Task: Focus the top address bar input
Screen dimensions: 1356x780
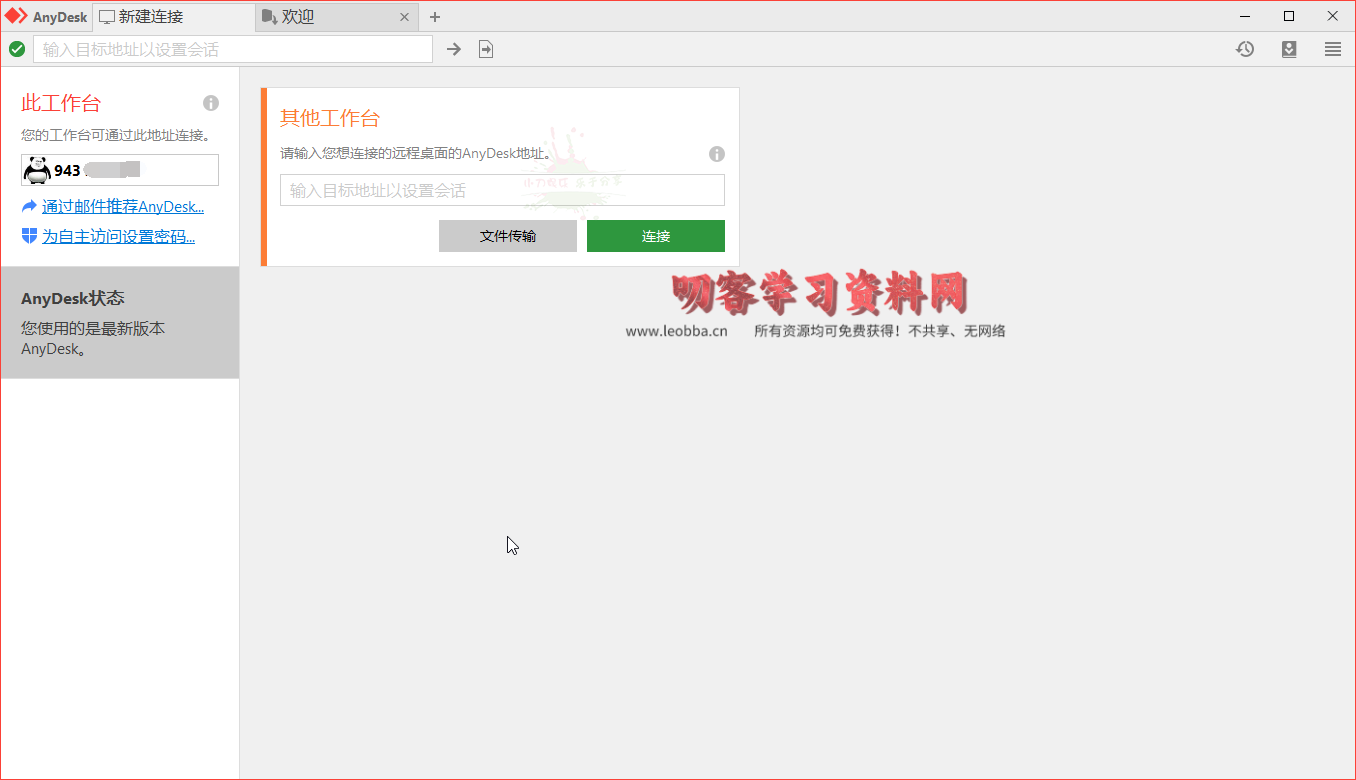Action: 233,49
